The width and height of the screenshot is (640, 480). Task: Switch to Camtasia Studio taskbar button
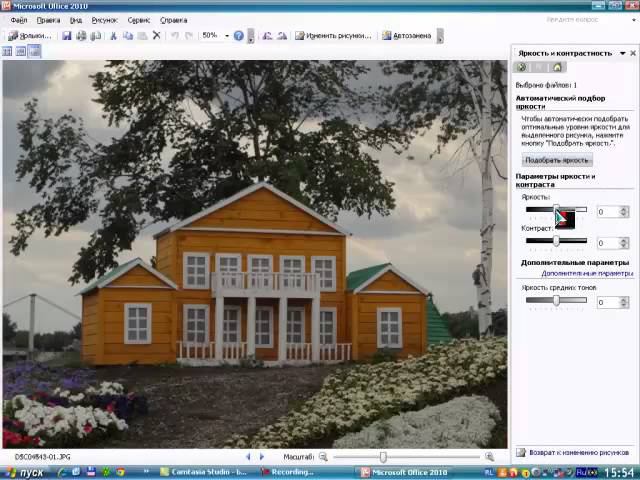pos(204,472)
